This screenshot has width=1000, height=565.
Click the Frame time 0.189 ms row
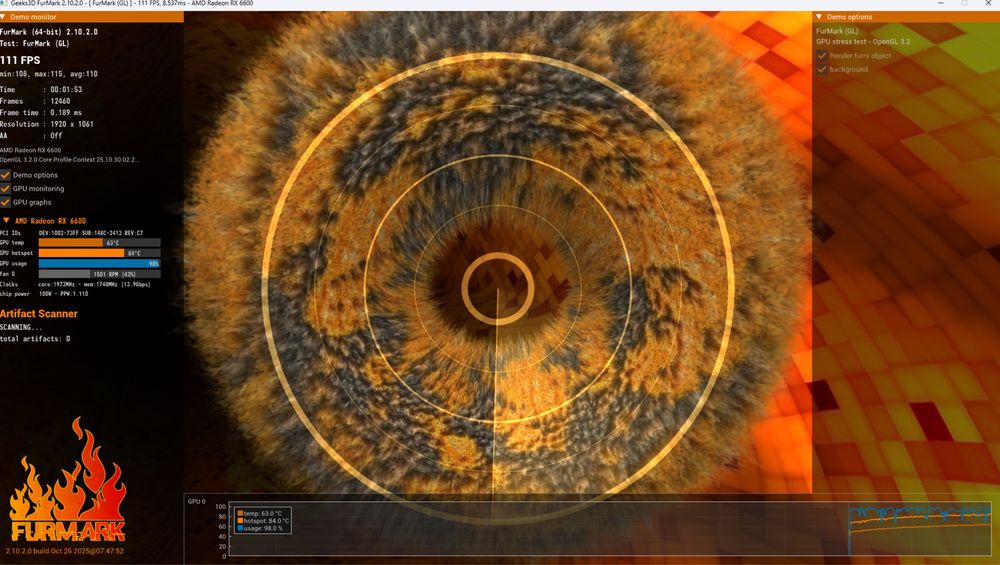(41, 112)
